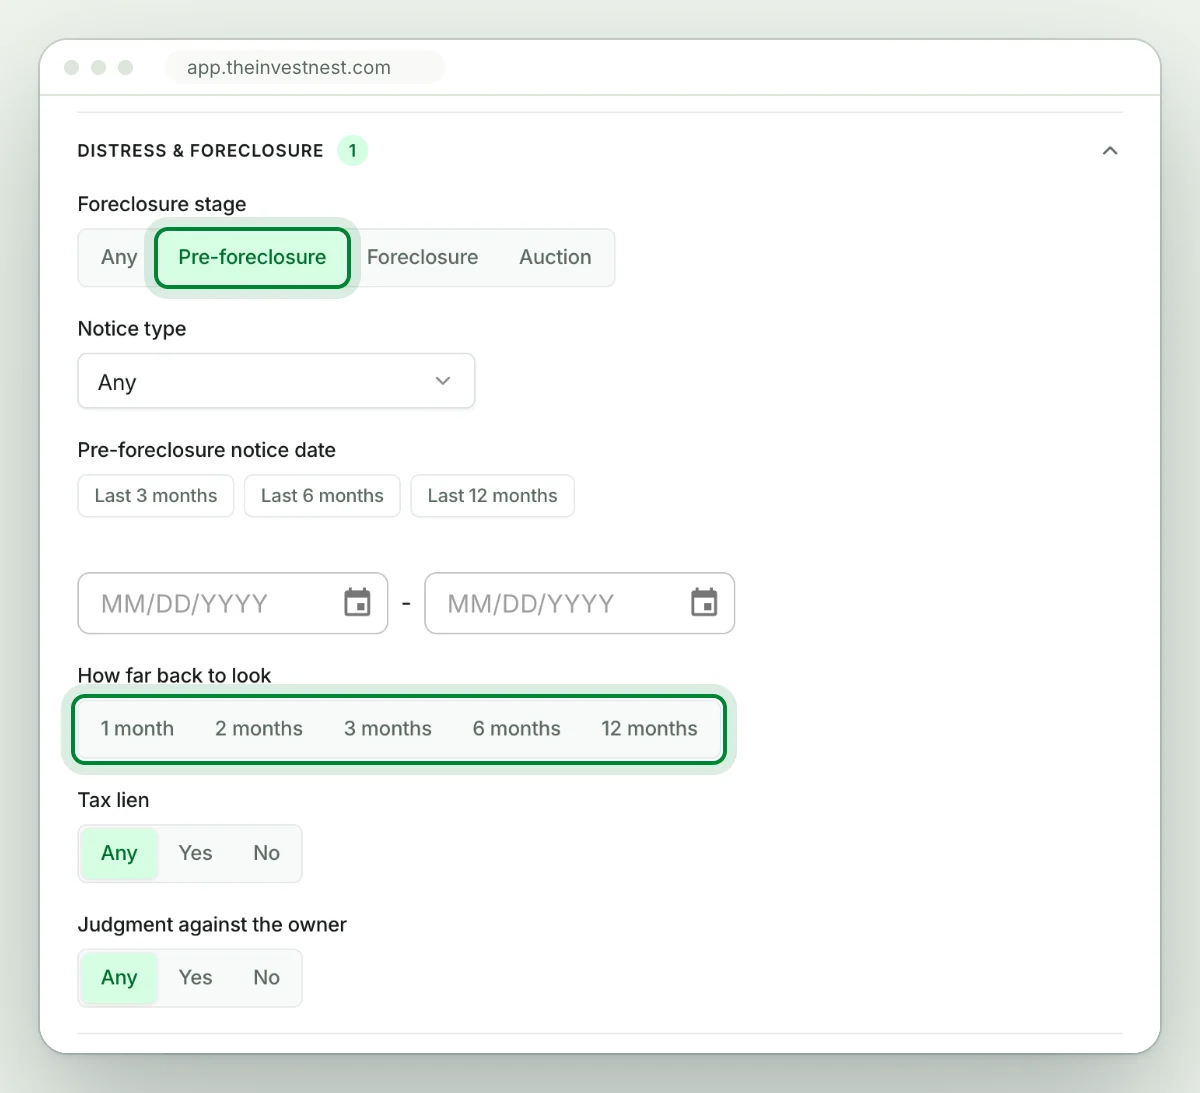
Task: Choose Last 3 months notice date
Action: (x=156, y=496)
